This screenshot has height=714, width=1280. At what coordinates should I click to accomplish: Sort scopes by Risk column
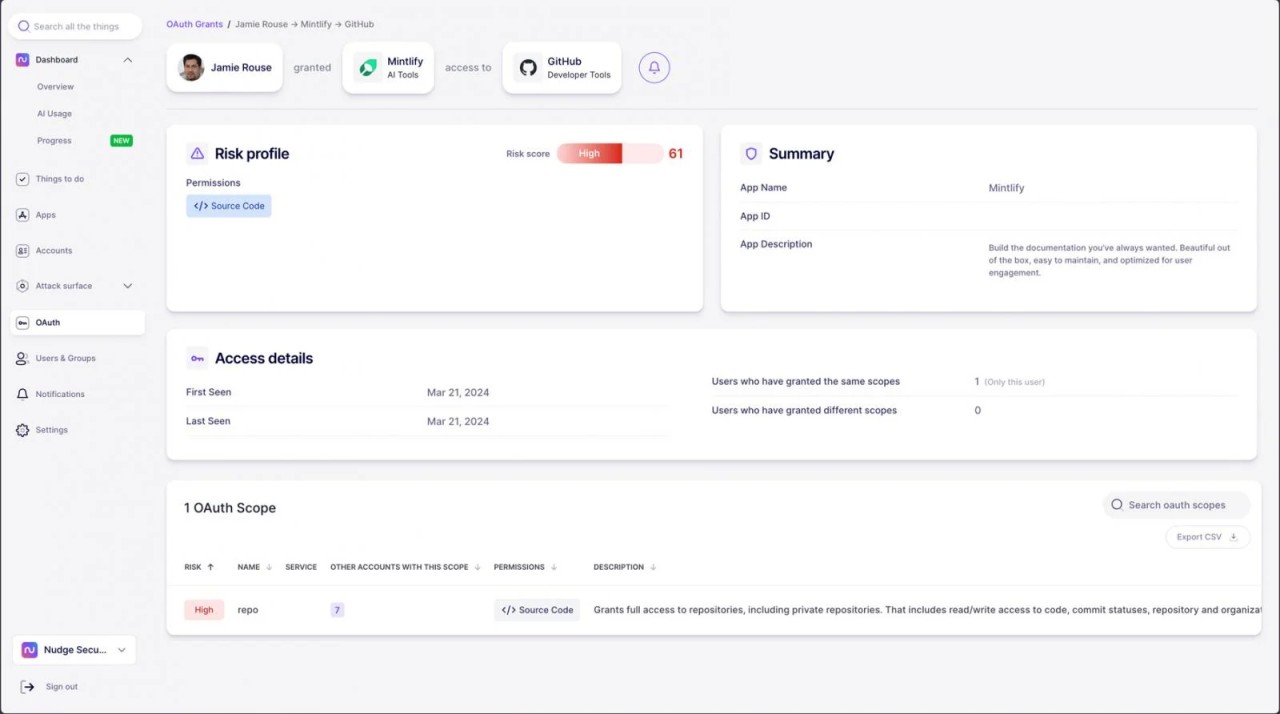tap(199, 567)
